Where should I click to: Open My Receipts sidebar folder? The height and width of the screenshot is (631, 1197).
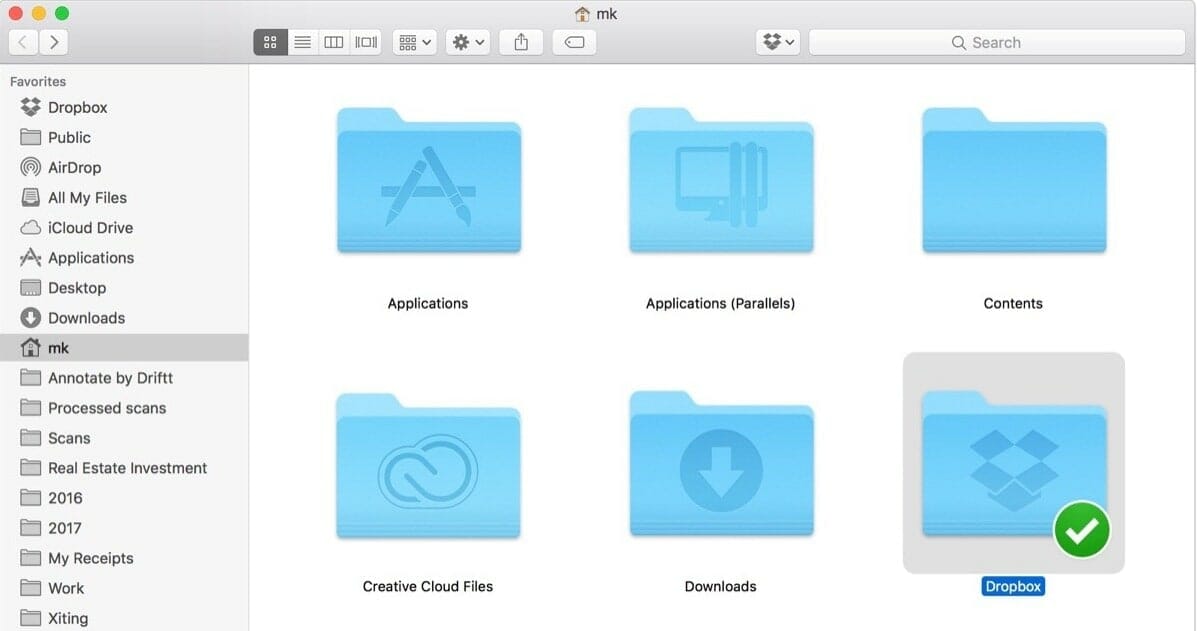click(x=124, y=558)
